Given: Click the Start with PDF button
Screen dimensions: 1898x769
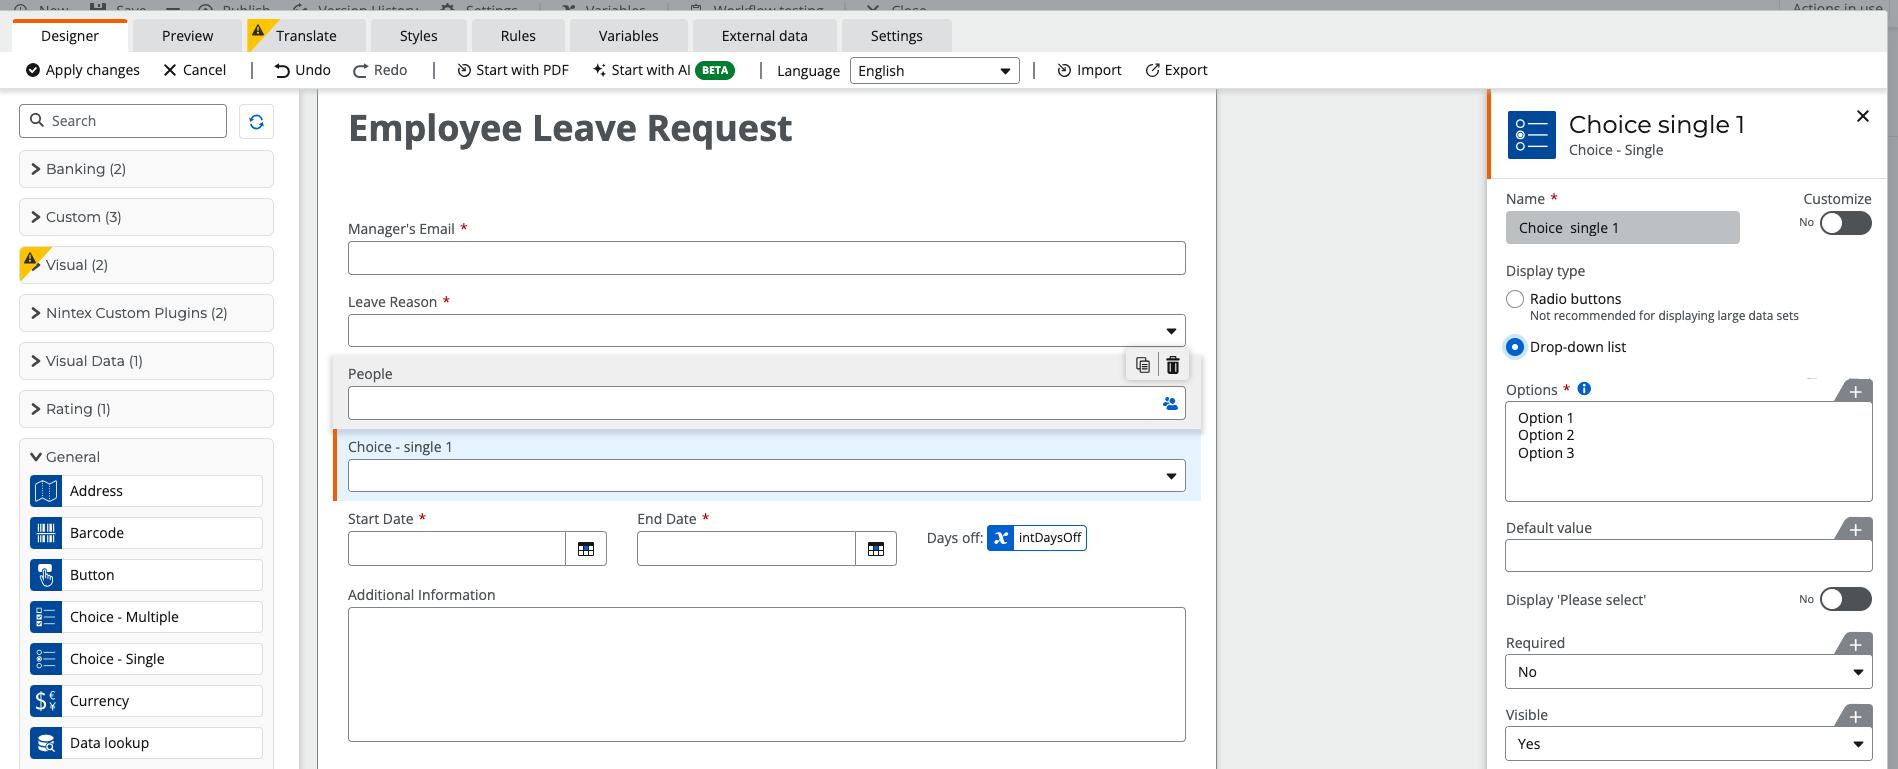Looking at the screenshot, I should 513,70.
